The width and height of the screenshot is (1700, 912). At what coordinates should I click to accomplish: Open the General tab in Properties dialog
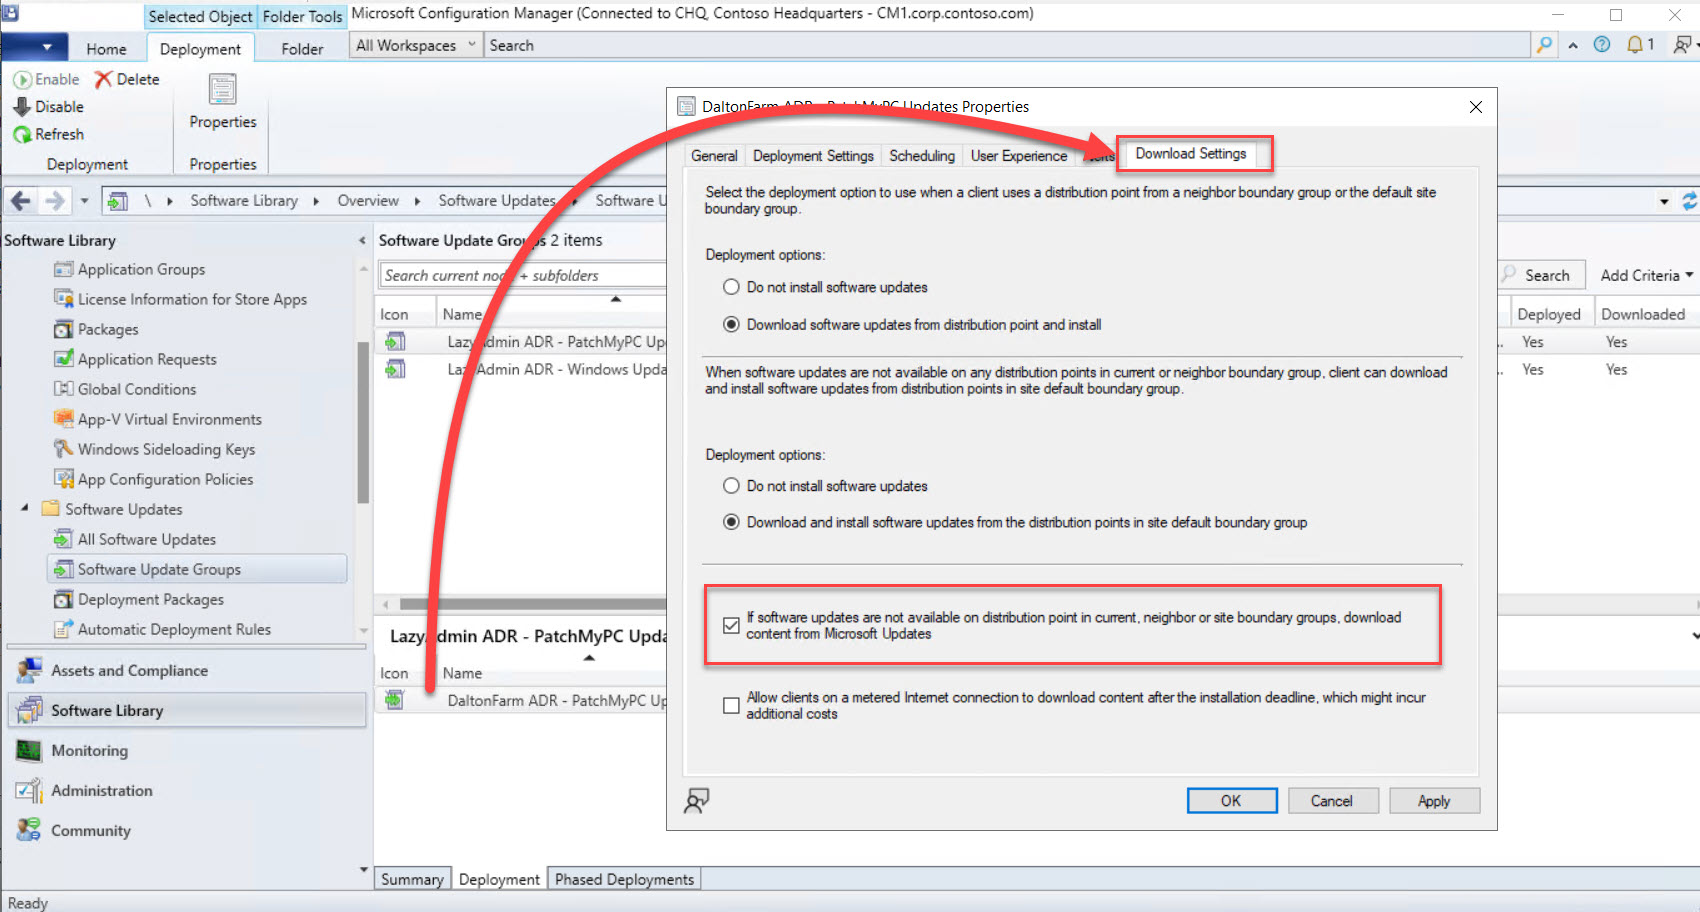pyautogui.click(x=714, y=156)
